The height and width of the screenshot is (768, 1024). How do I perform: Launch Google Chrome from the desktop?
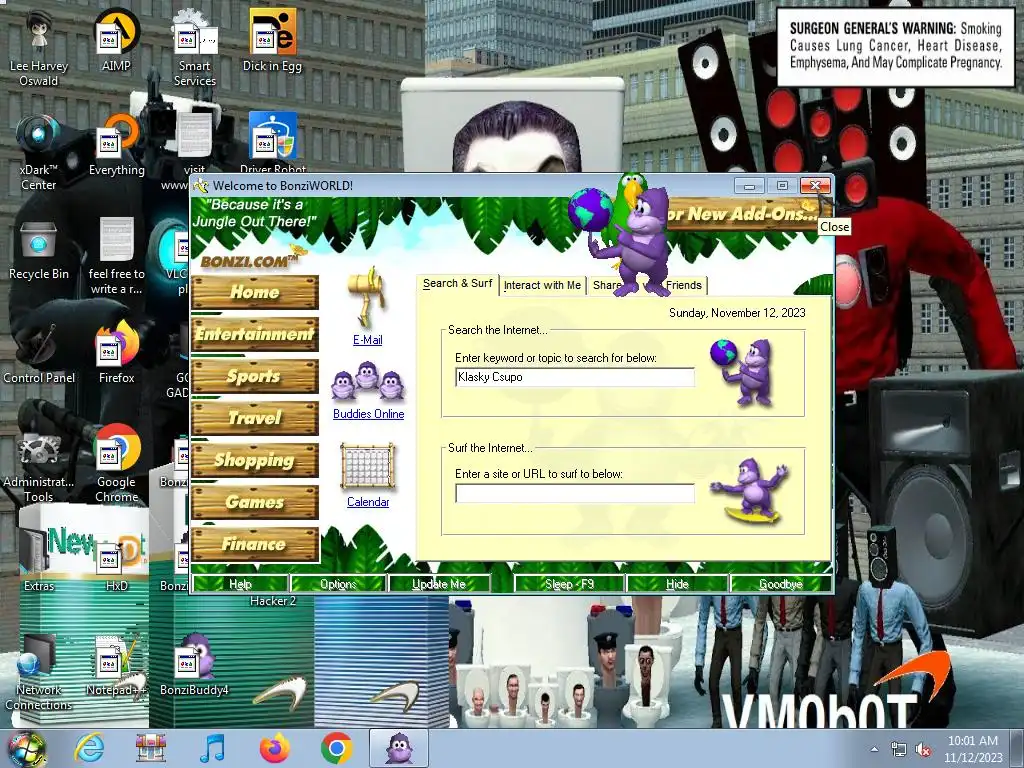click(116, 464)
